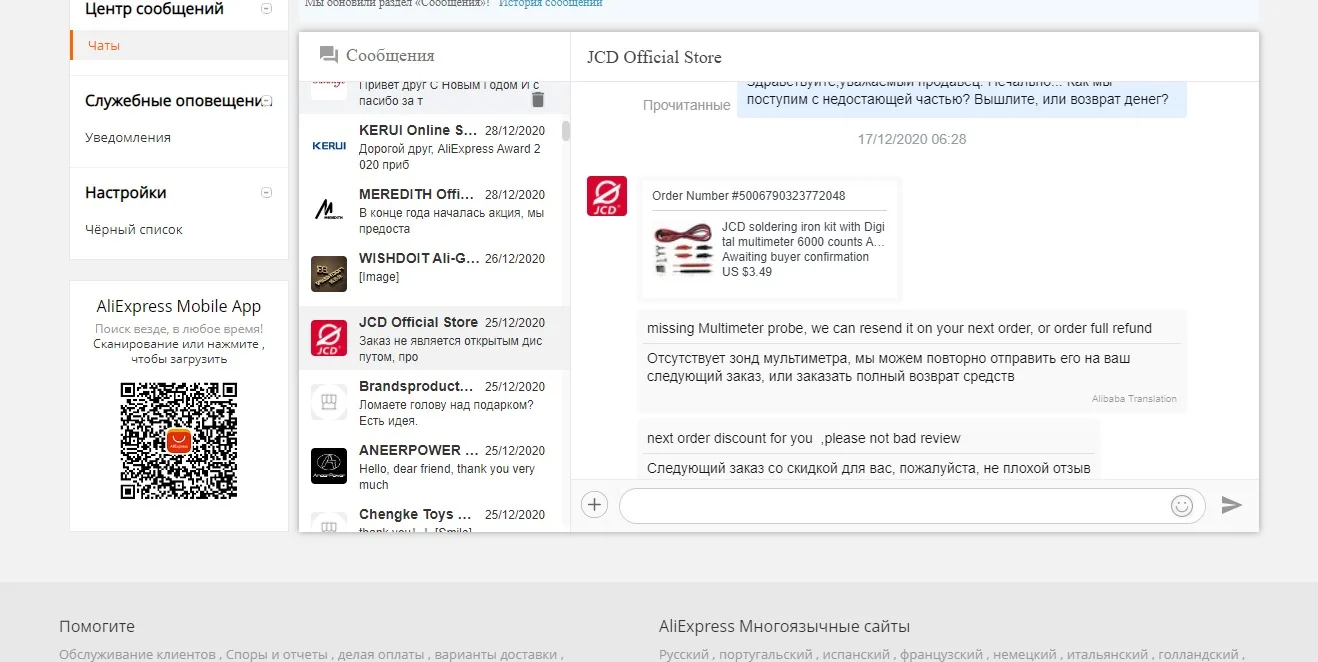This screenshot has height=662, width=1318.
Task: Focus the message text input field
Action: pyautogui.click(x=895, y=505)
